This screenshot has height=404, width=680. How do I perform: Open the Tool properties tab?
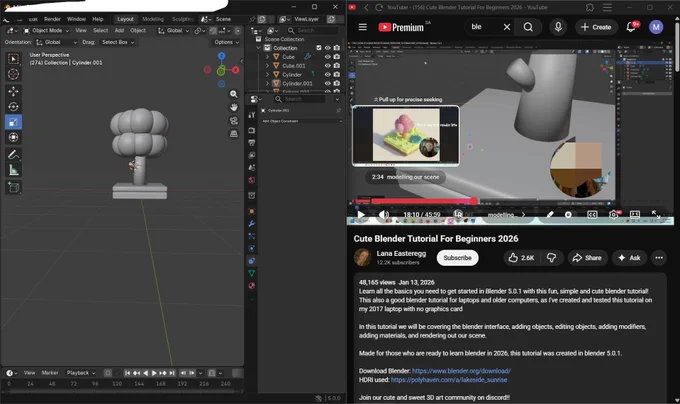pyautogui.click(x=252, y=115)
